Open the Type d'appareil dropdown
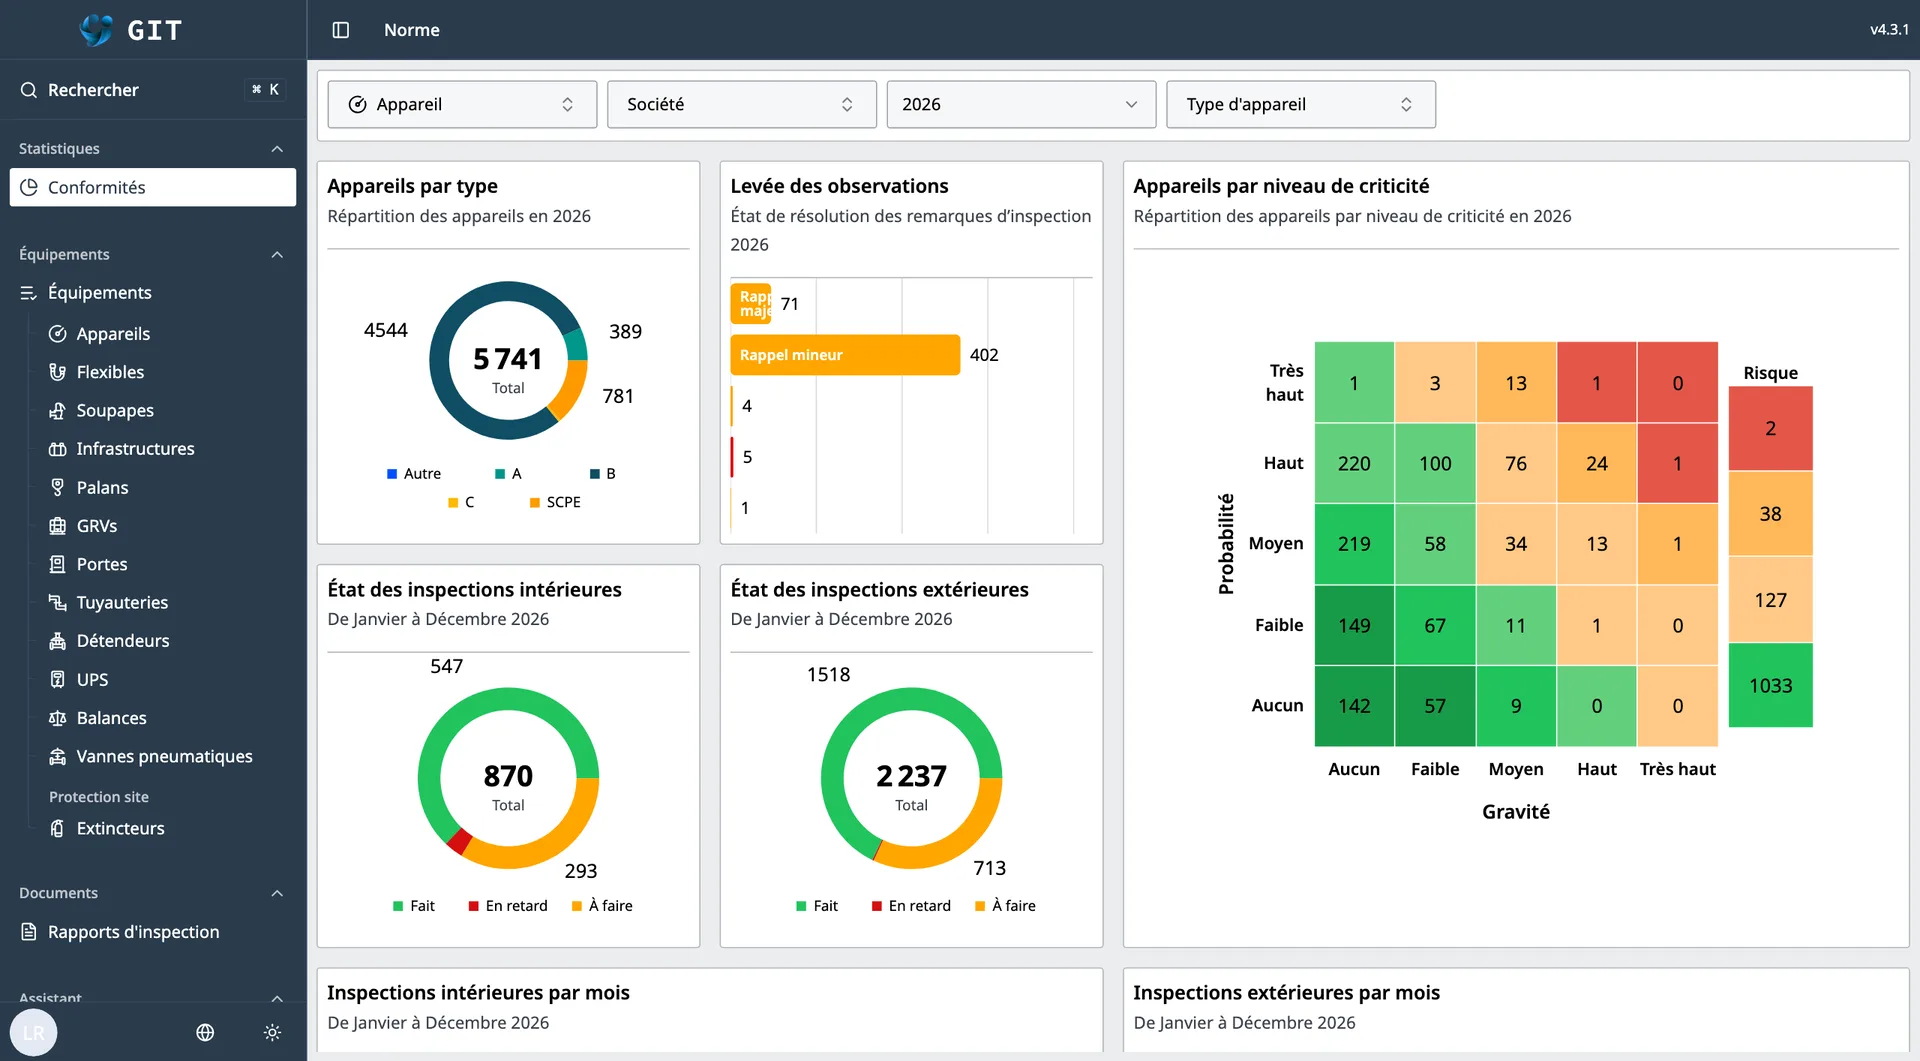 click(x=1301, y=104)
